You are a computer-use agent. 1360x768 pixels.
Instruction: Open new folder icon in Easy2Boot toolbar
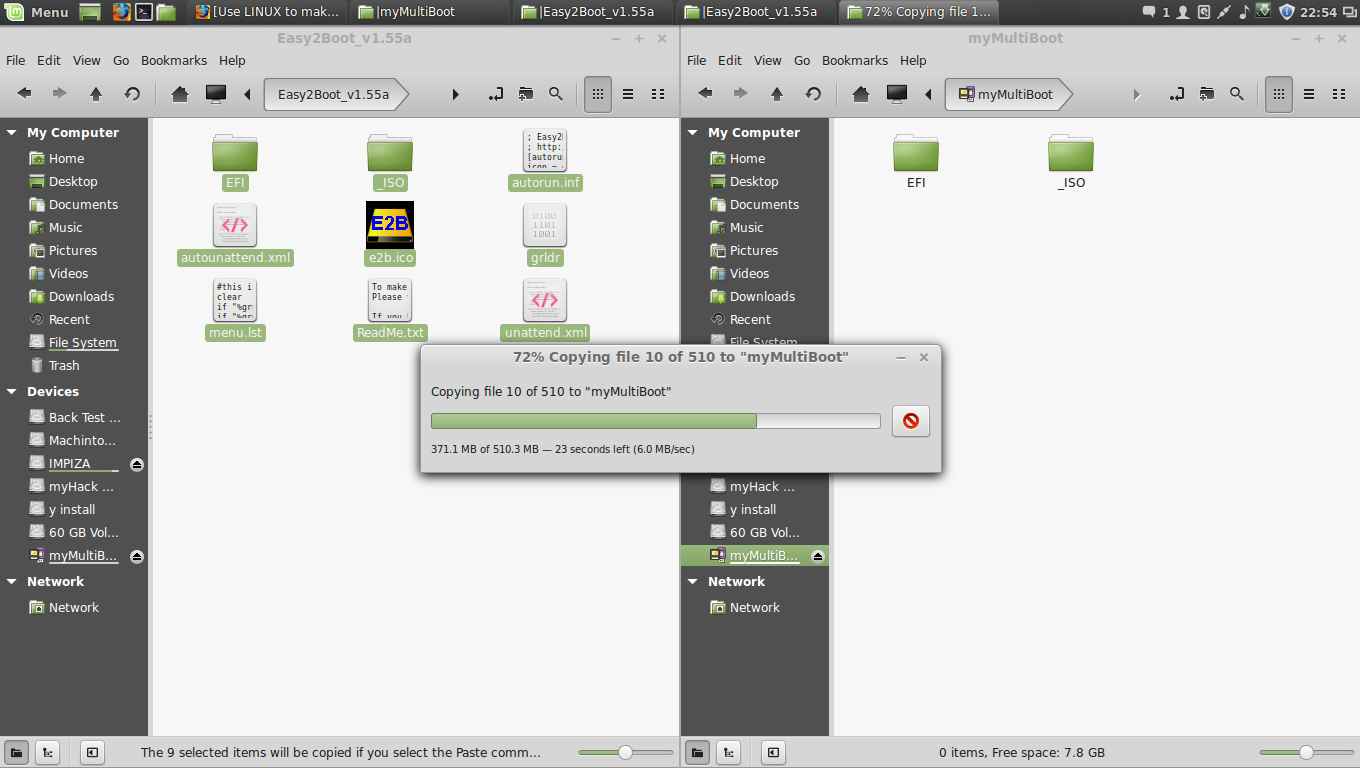[526, 94]
